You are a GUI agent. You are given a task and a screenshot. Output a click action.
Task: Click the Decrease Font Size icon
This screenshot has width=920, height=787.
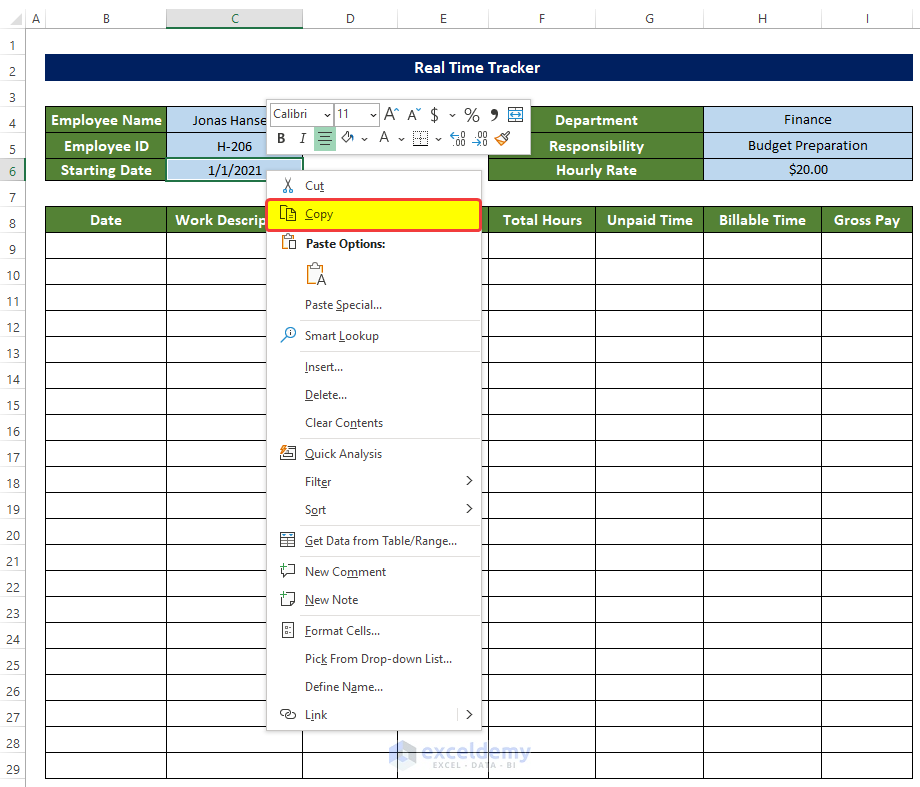(x=413, y=115)
